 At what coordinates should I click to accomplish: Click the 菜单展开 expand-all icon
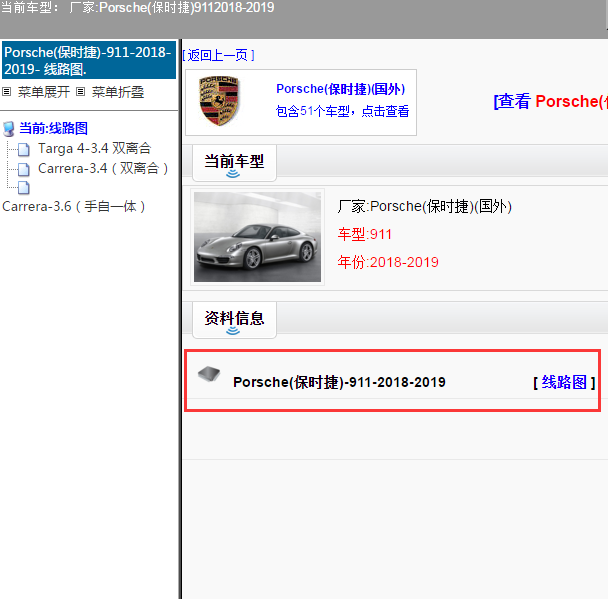coord(7,92)
